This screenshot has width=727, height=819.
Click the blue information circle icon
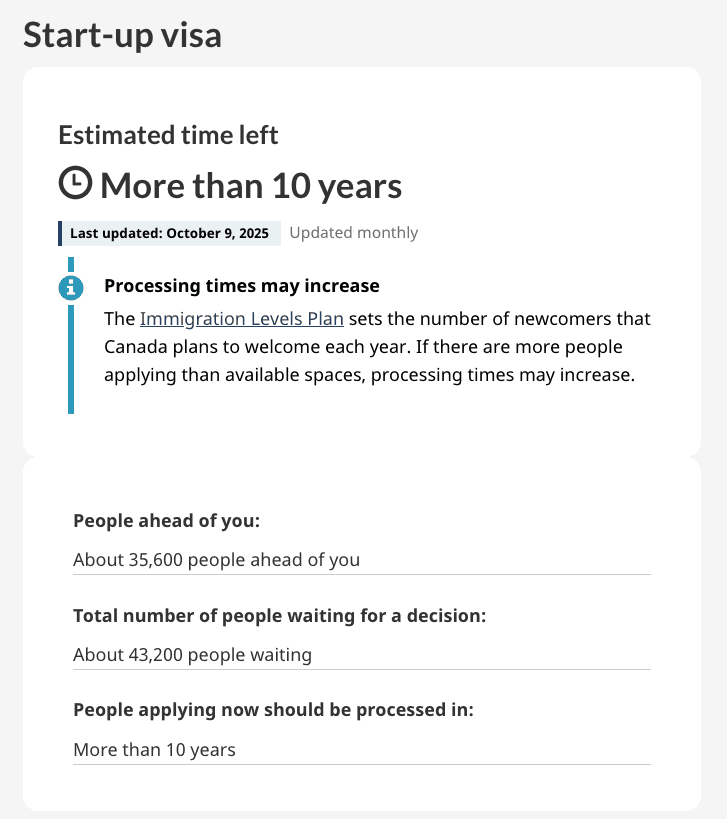point(70,288)
